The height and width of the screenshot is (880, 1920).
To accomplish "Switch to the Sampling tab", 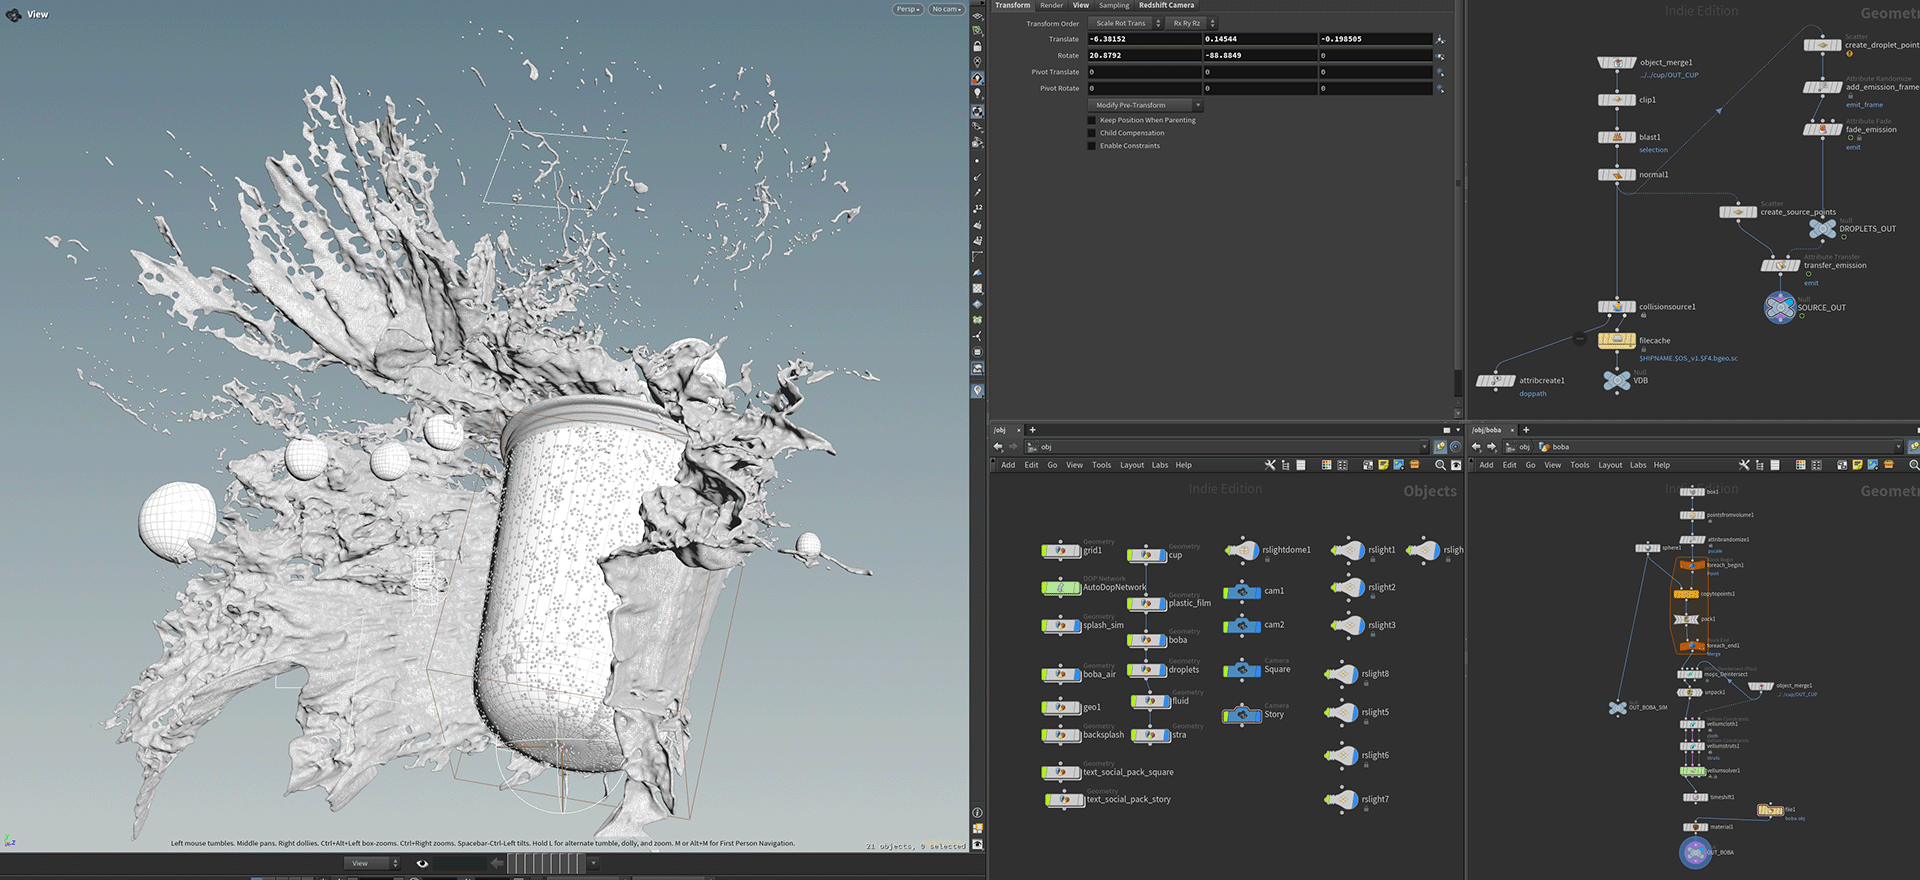I will (1114, 5).
